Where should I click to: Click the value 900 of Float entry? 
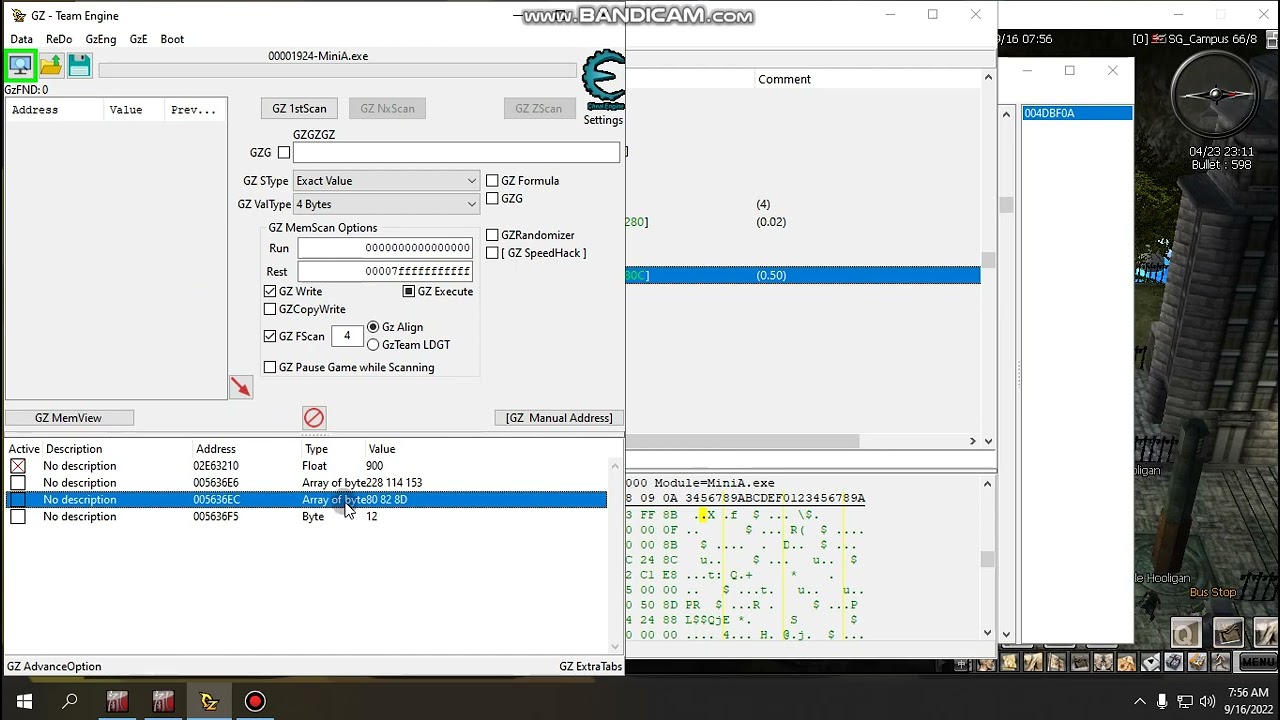click(x=375, y=466)
